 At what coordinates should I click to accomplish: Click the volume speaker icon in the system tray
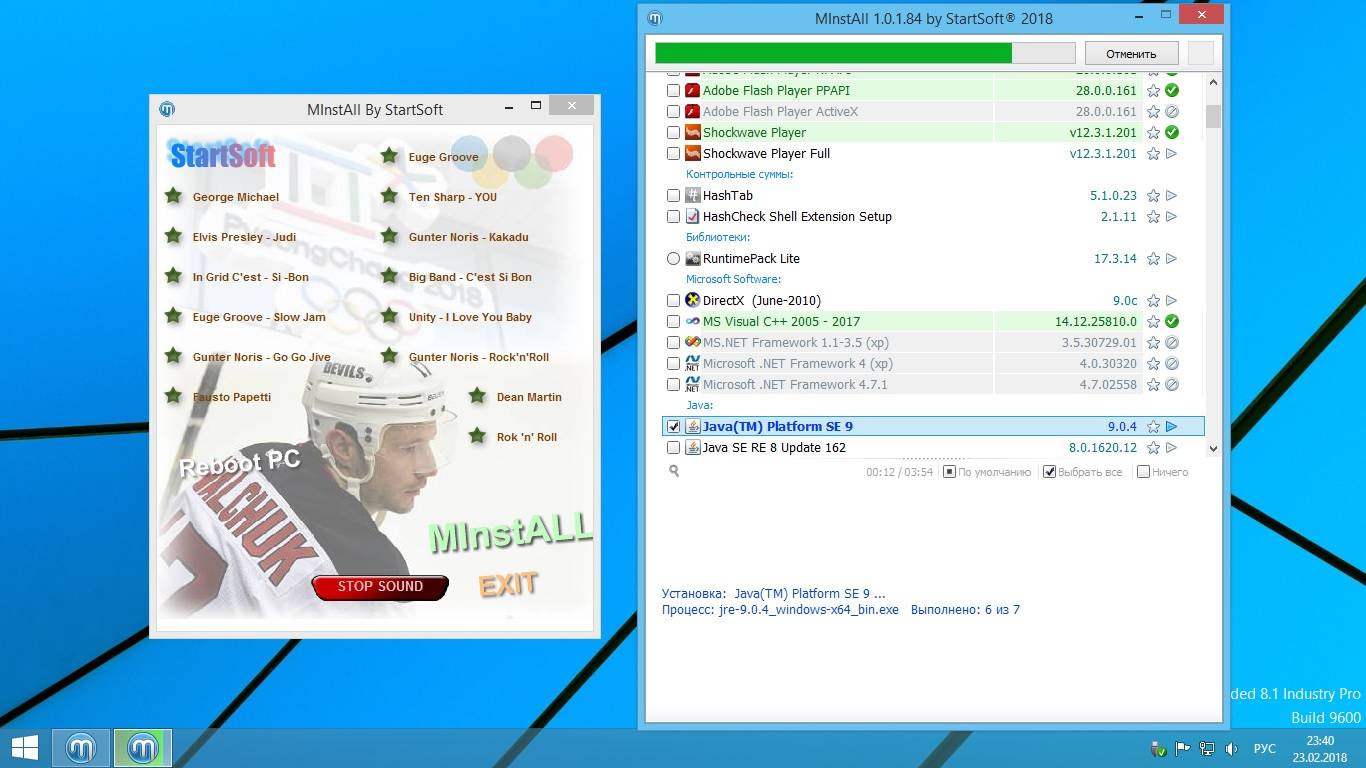click(x=1232, y=748)
